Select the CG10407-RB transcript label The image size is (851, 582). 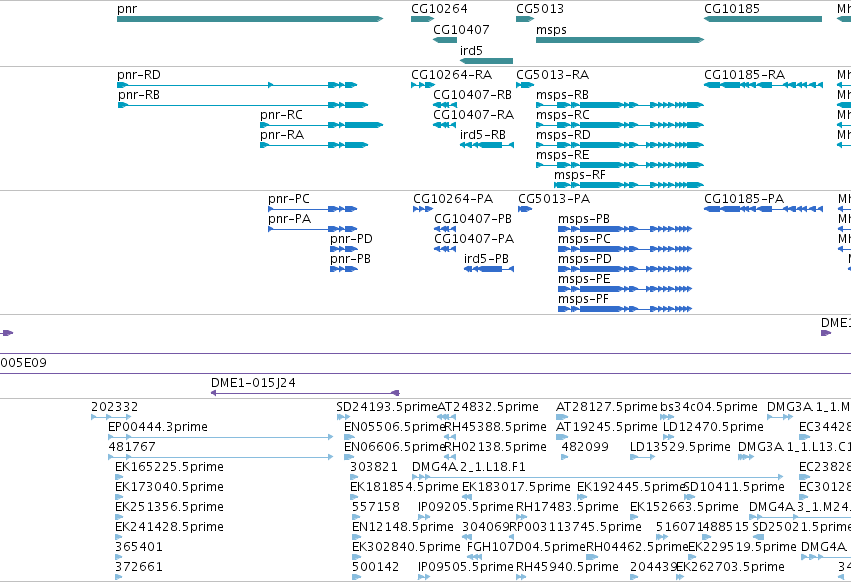[x=472, y=94]
